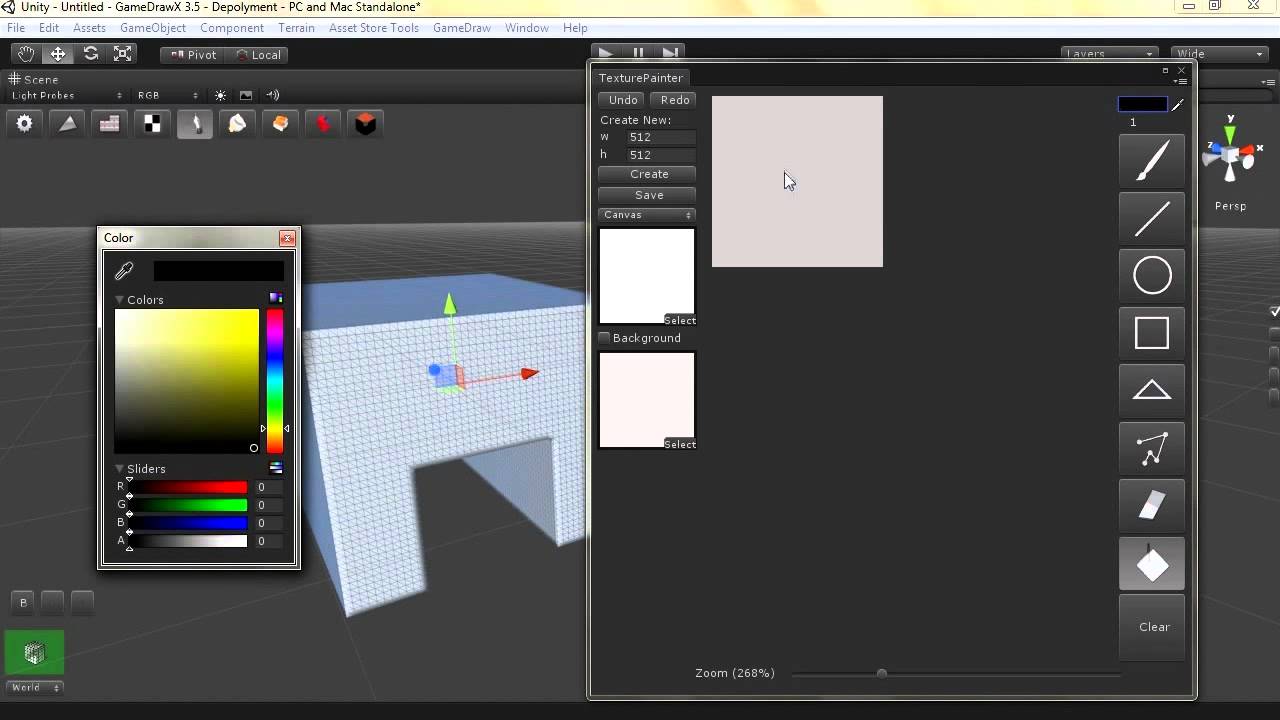Click the black-and-white checker tool

click(x=152, y=123)
